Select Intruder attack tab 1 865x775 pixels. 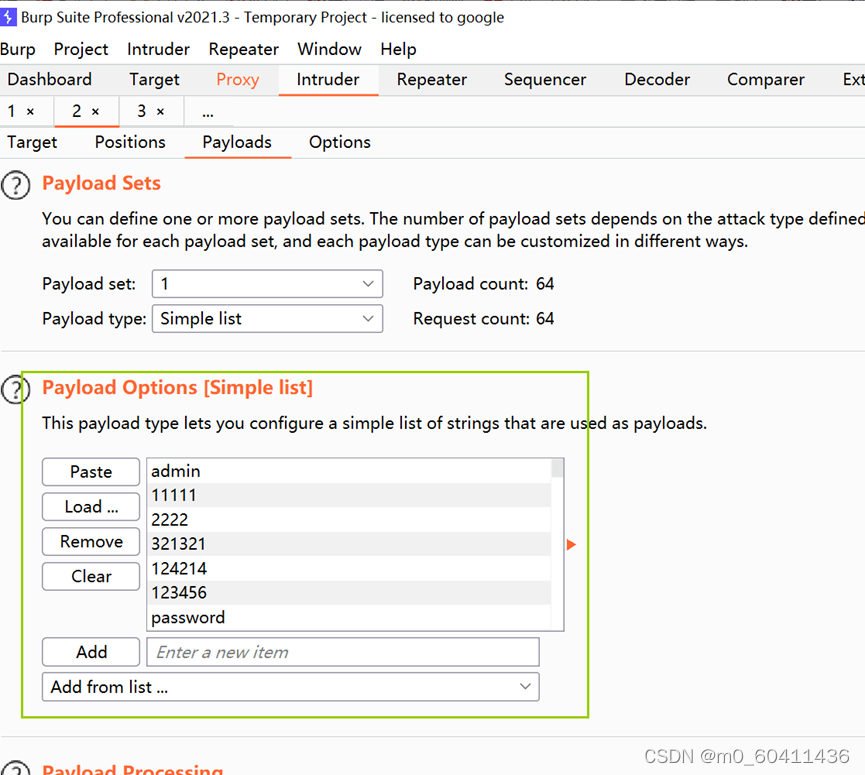[x=12, y=111]
